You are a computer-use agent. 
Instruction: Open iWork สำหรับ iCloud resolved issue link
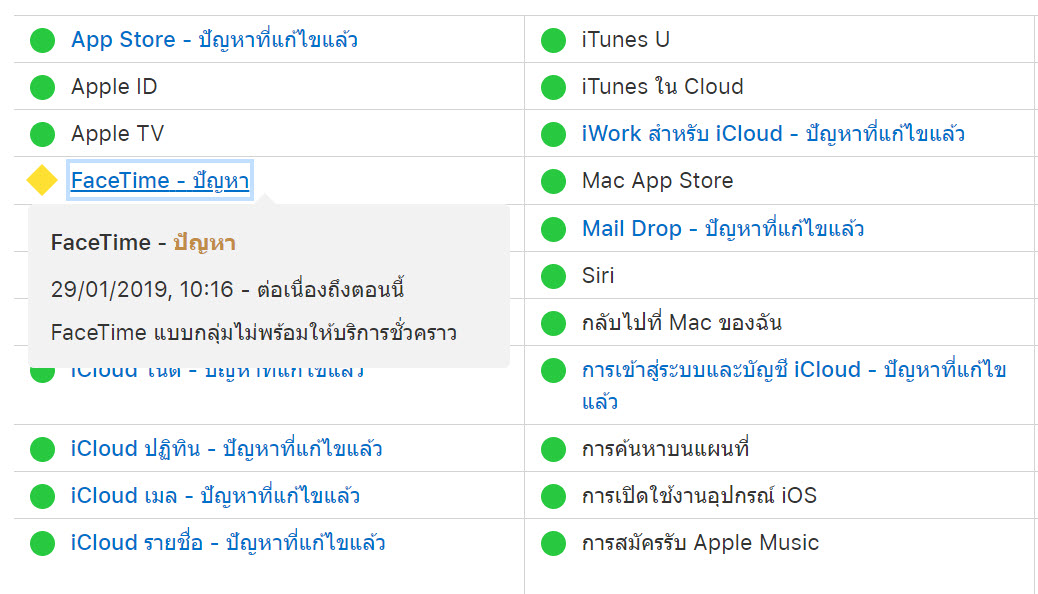click(772, 134)
